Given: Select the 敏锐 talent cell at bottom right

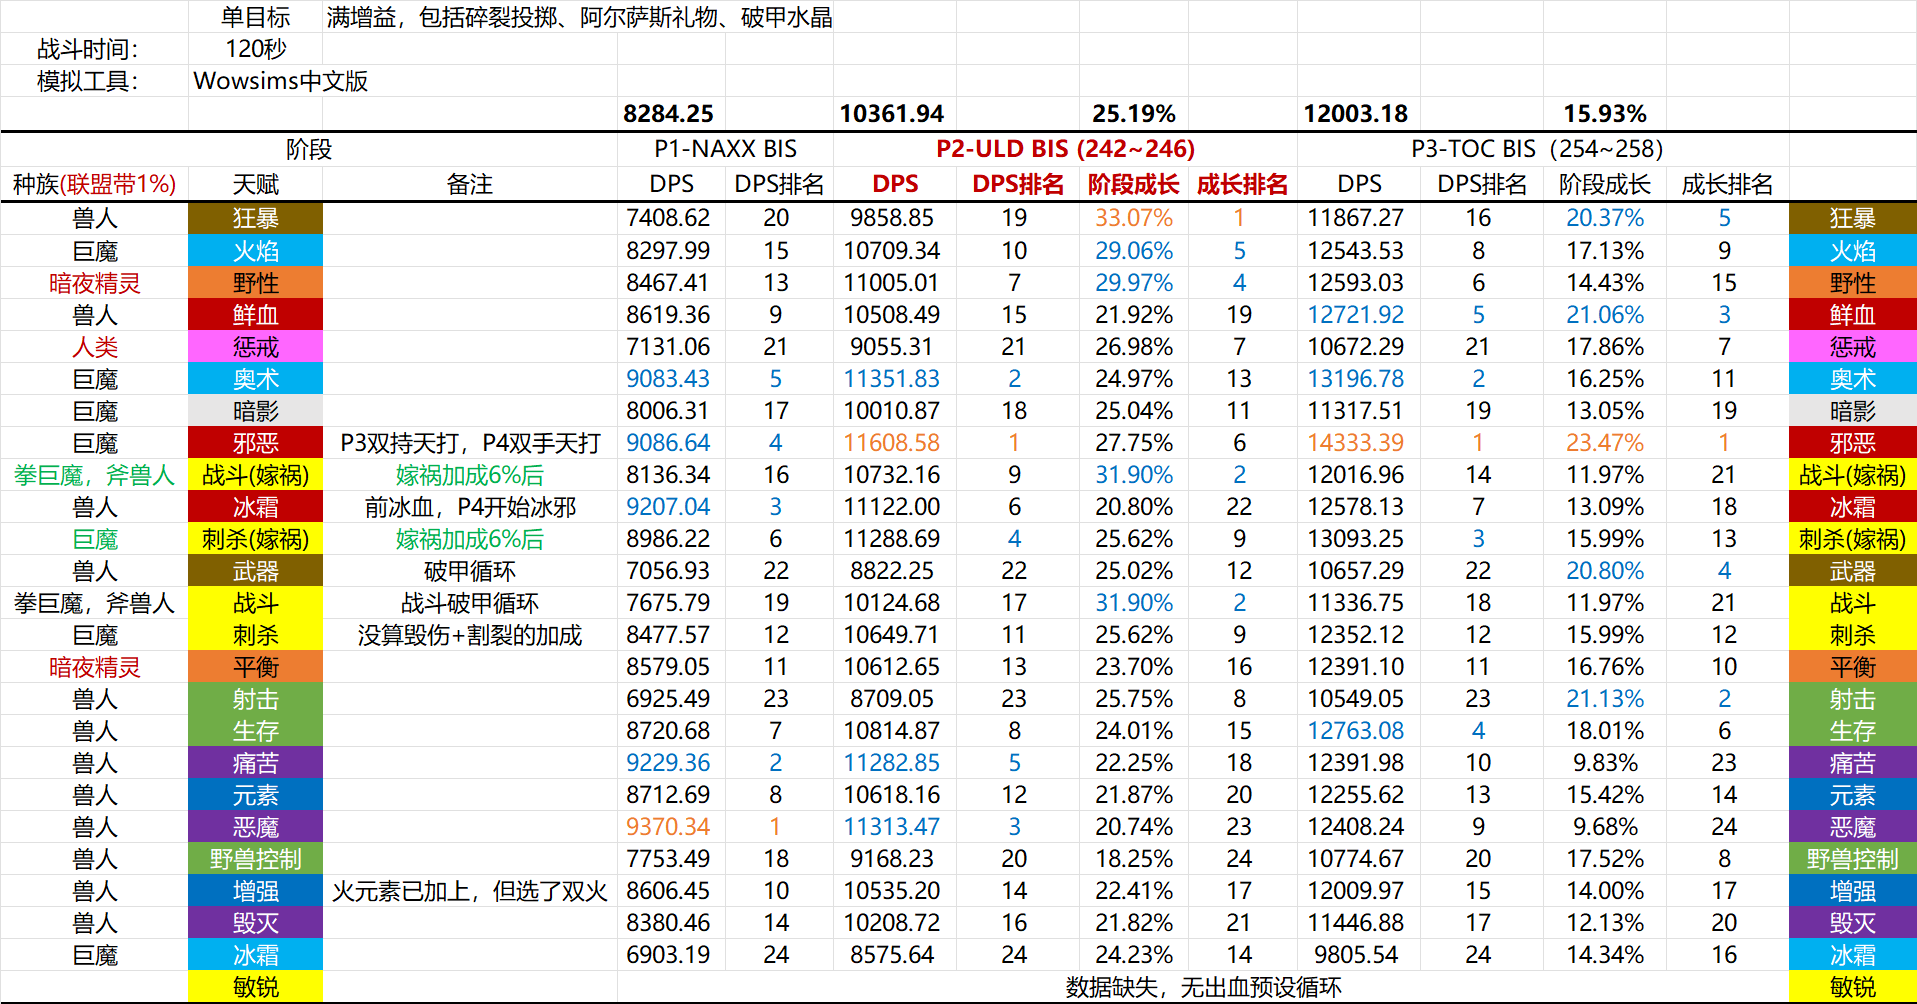Looking at the screenshot, I should [1851, 987].
